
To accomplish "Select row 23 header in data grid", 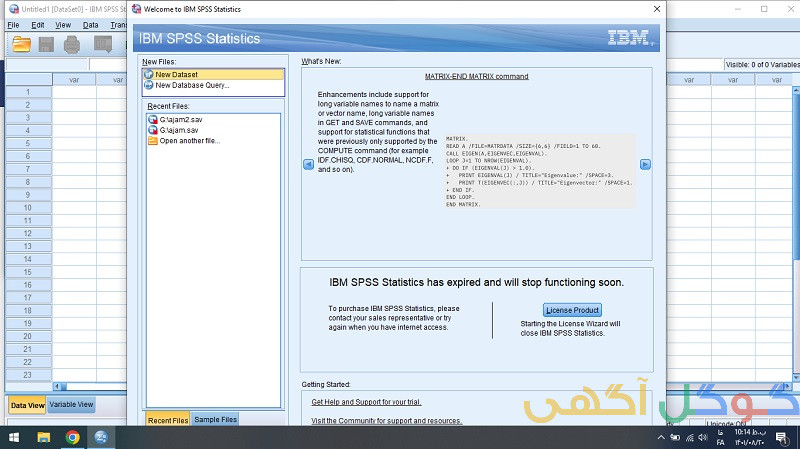I will pos(28,375).
